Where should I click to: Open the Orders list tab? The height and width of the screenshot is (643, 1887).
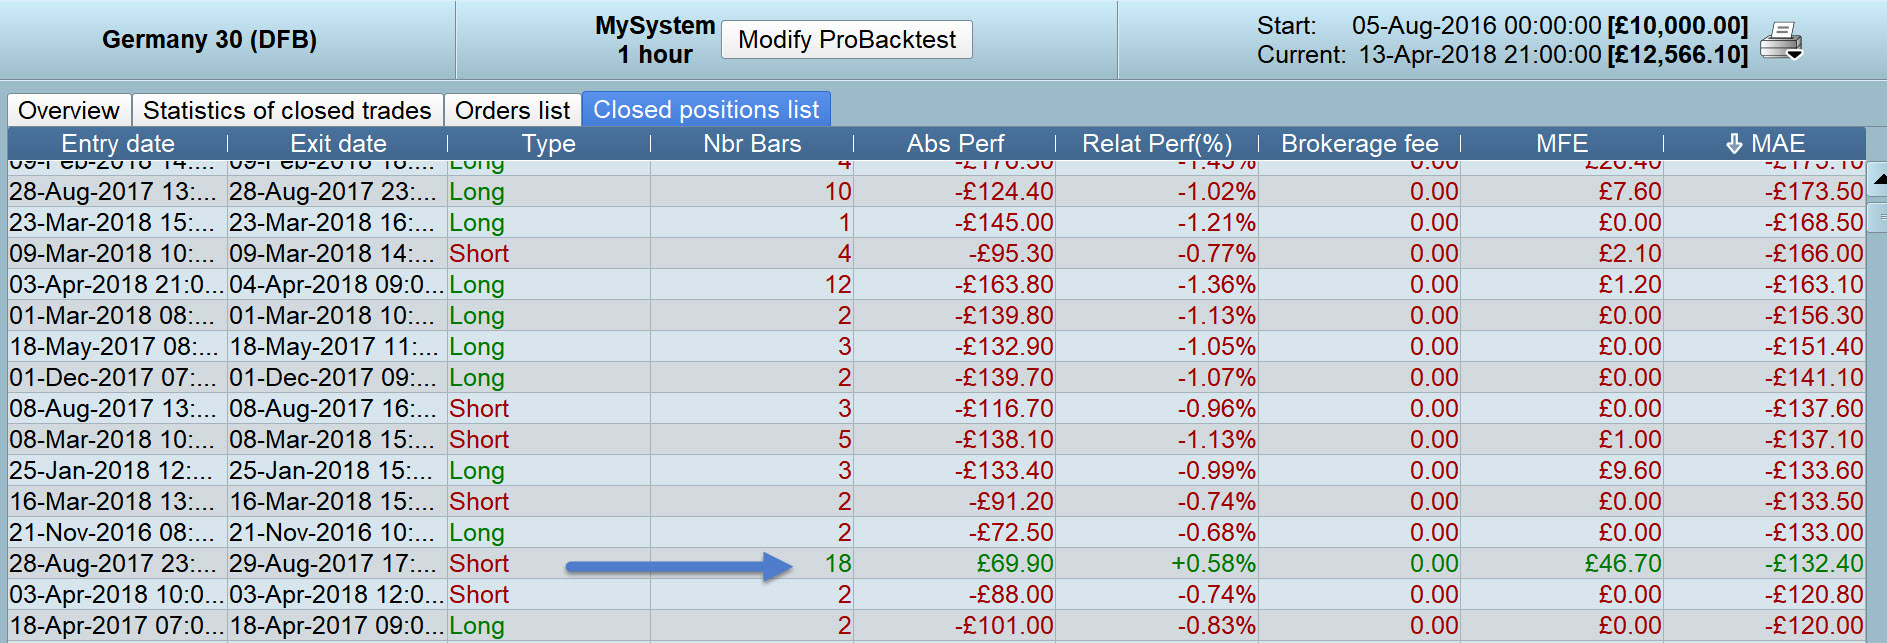(512, 110)
